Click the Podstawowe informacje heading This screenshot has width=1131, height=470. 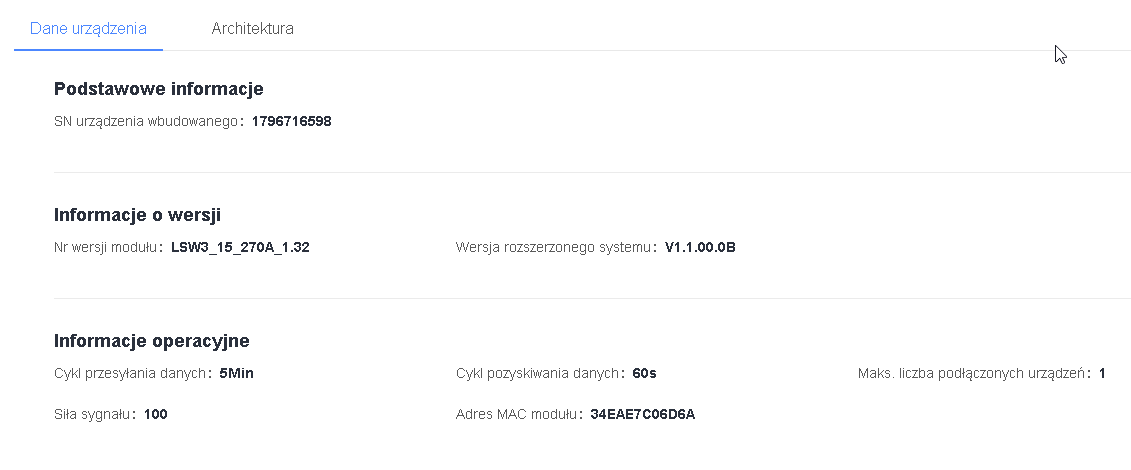[158, 89]
